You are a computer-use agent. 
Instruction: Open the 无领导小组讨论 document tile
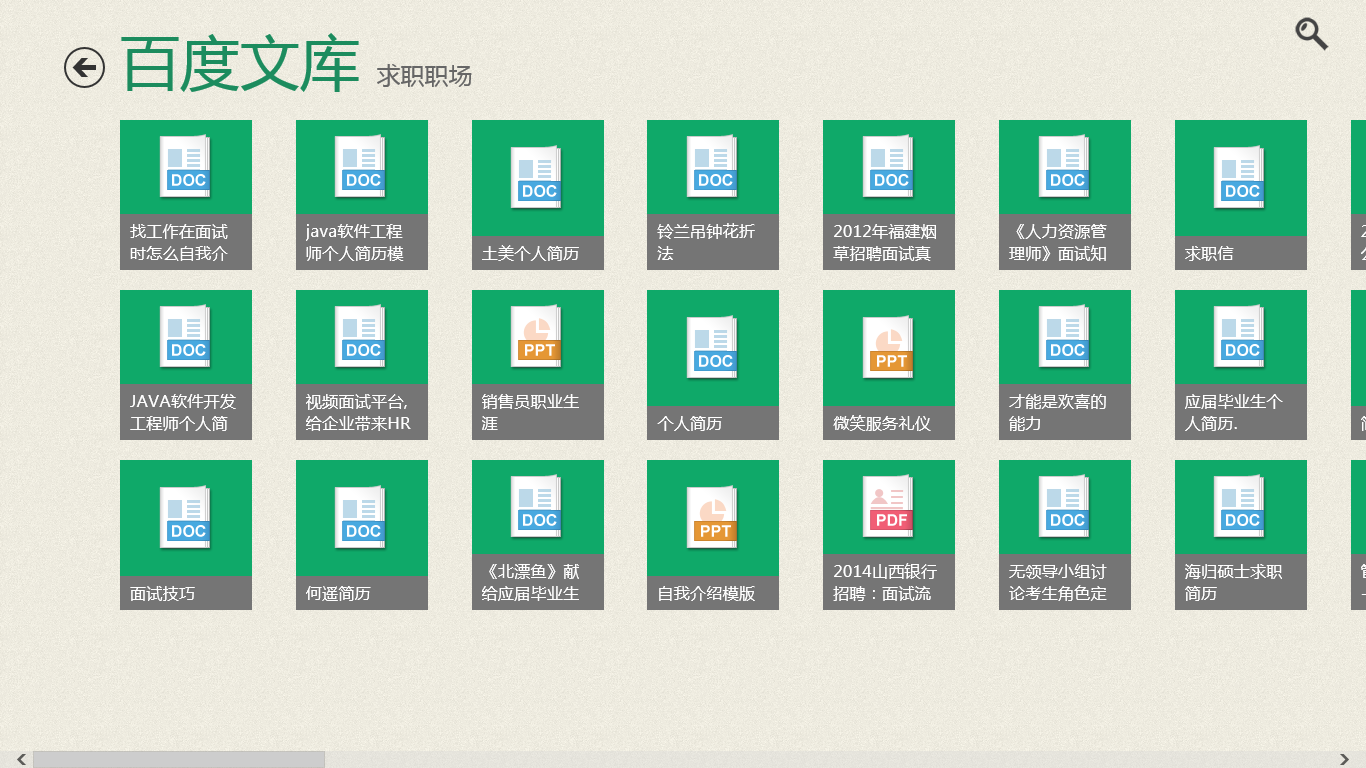1065,534
